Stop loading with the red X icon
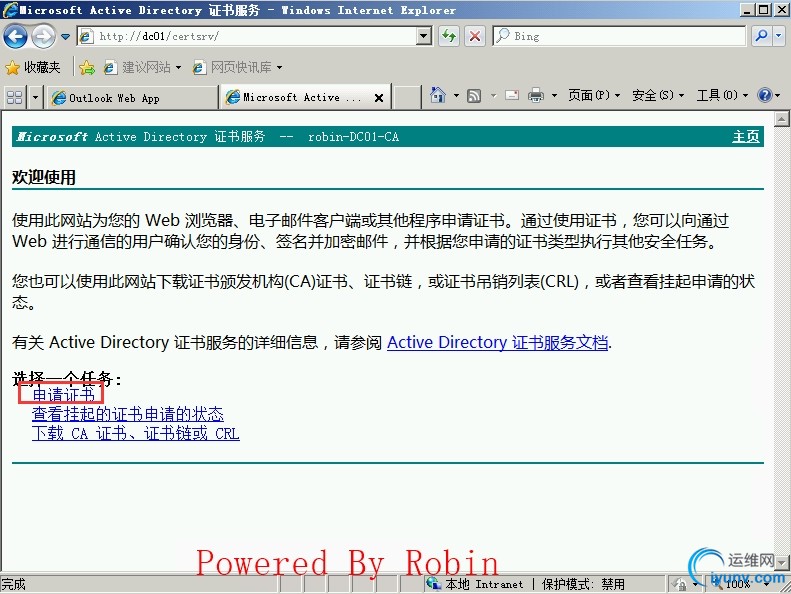 coord(474,36)
